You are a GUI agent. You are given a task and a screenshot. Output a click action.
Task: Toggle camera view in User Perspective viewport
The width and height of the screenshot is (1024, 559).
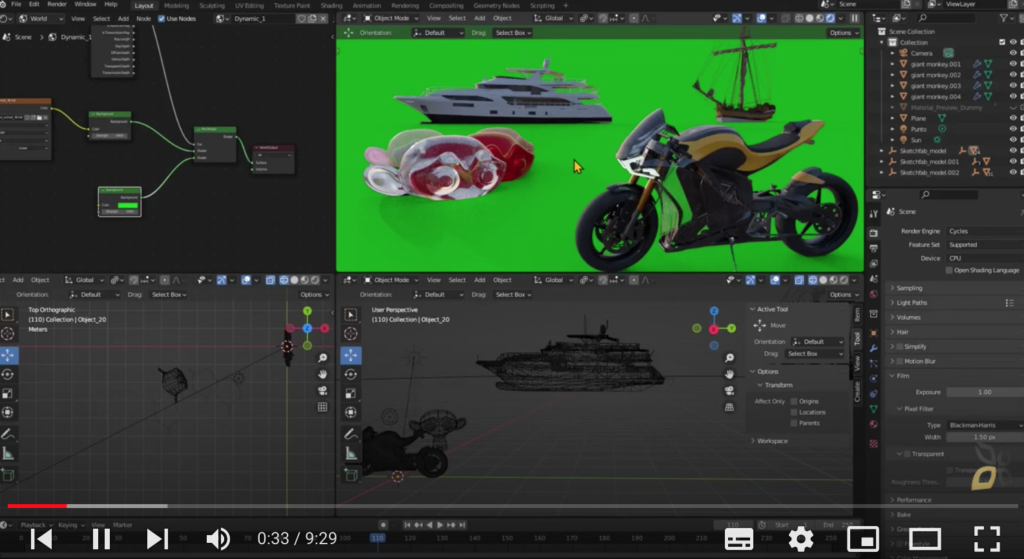coord(729,391)
